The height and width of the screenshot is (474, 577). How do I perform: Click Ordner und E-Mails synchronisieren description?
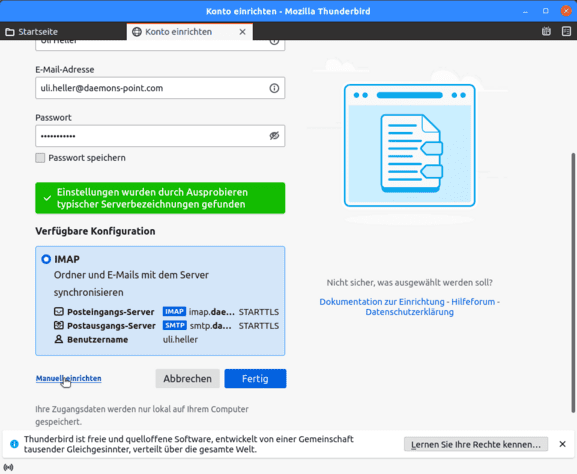[x=131, y=284]
